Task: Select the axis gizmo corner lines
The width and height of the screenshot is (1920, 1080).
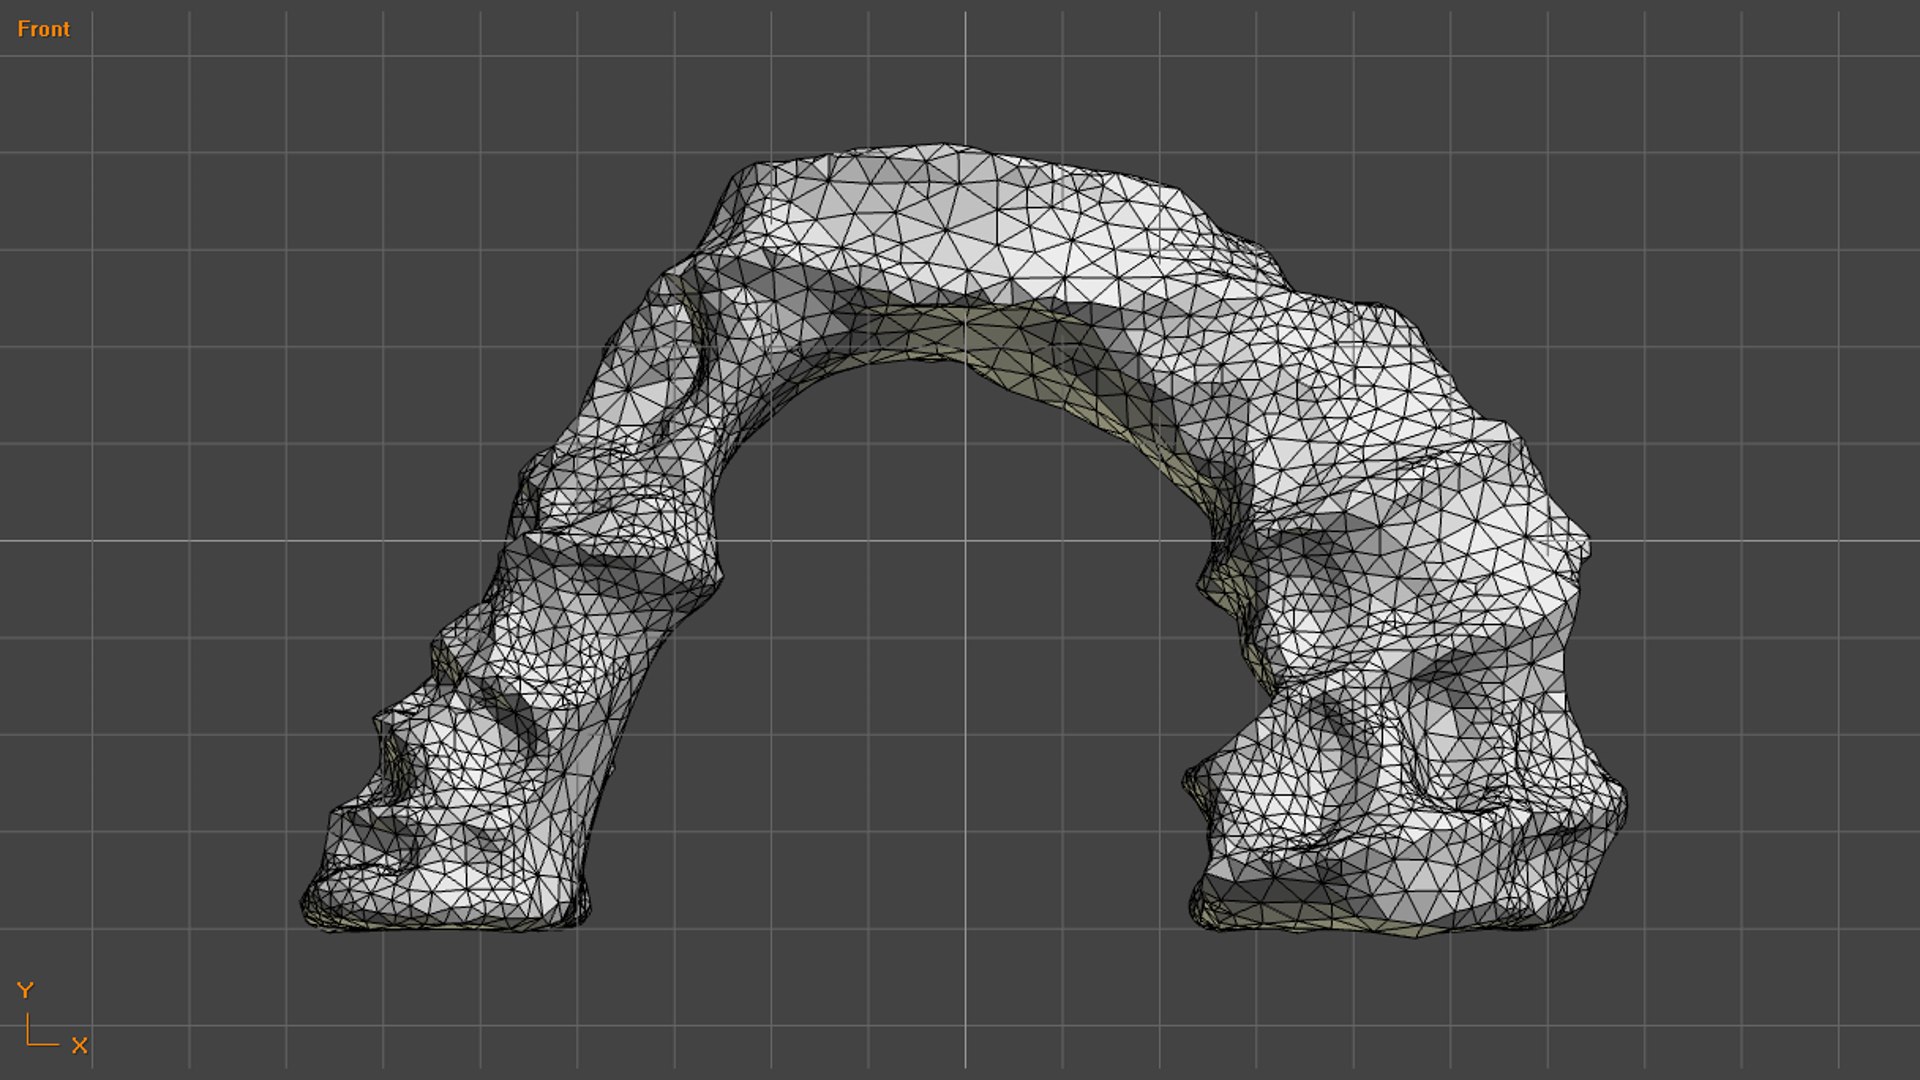Action: pyautogui.click(x=42, y=1030)
